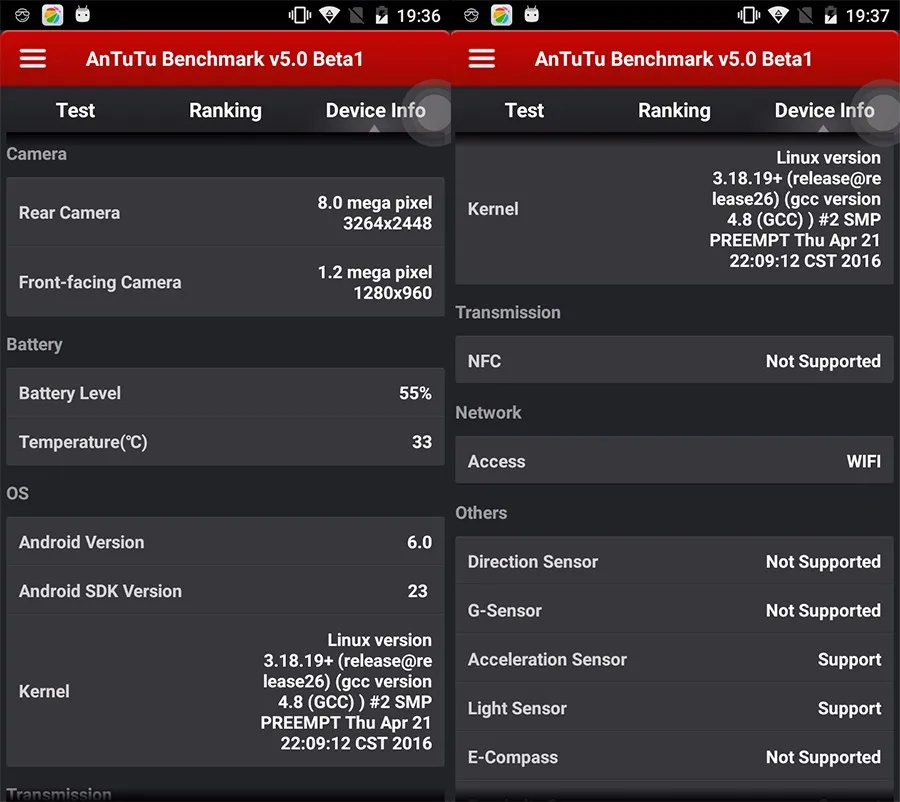Tap the 55% battery value
The height and width of the screenshot is (802, 900).
[x=415, y=393]
